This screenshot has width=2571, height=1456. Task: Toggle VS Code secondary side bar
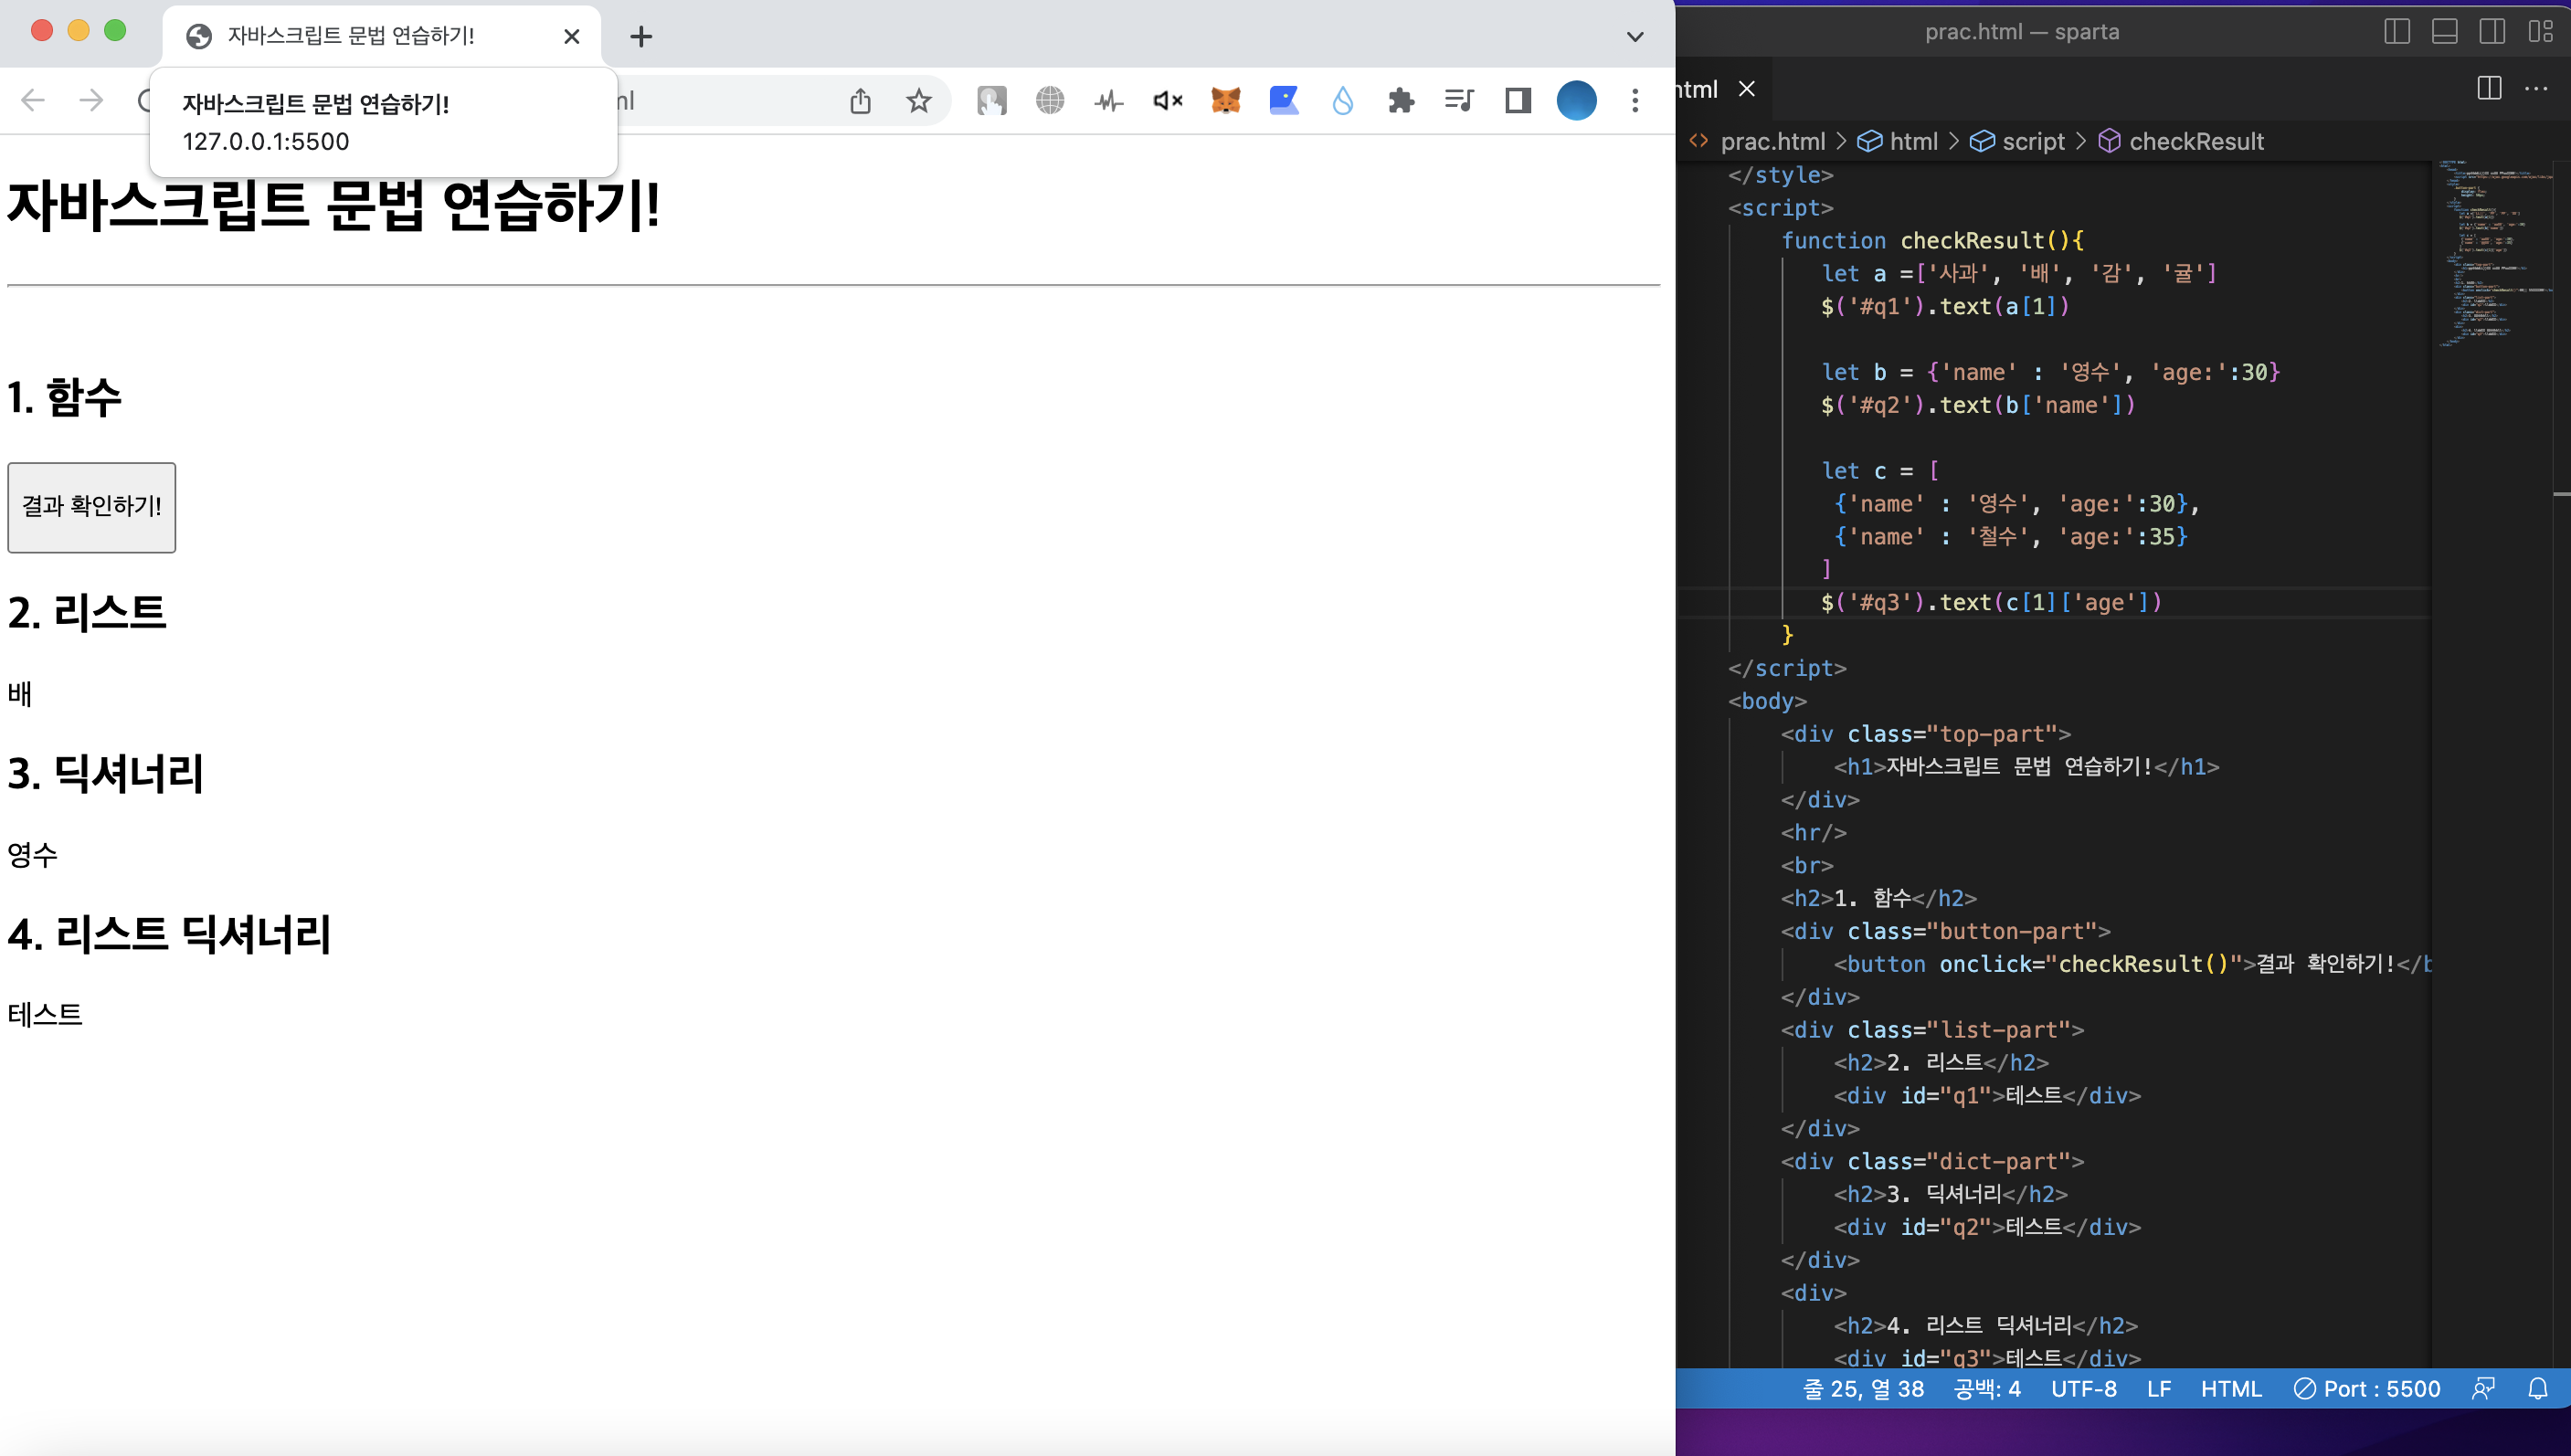point(2492,32)
